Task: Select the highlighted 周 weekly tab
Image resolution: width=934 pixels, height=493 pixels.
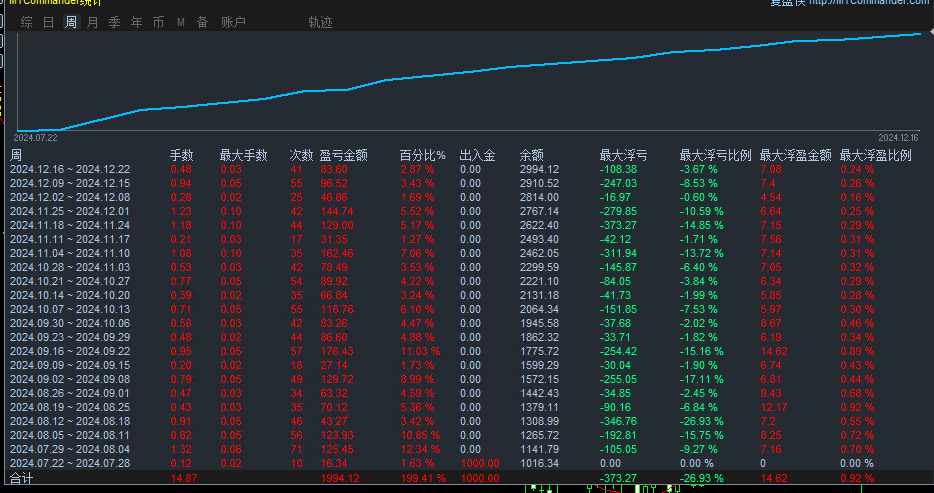Action: pos(71,23)
